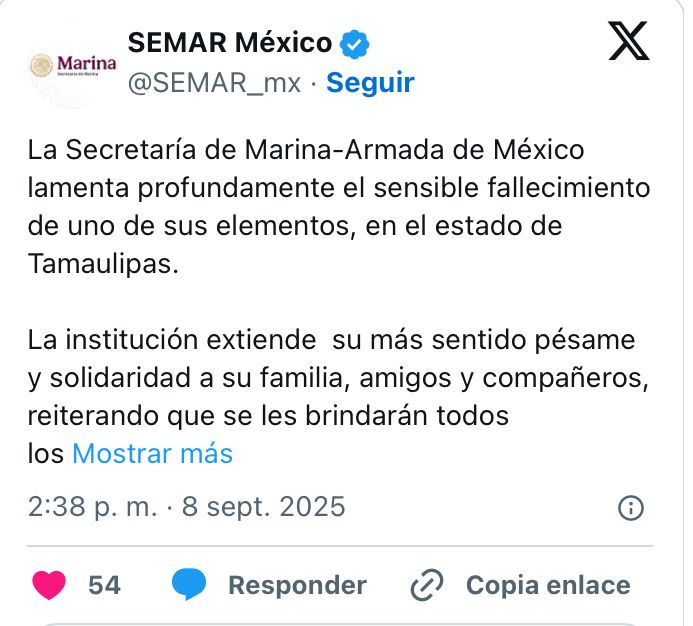Click the Responder label
This screenshot has width=693, height=626.
click(297, 585)
